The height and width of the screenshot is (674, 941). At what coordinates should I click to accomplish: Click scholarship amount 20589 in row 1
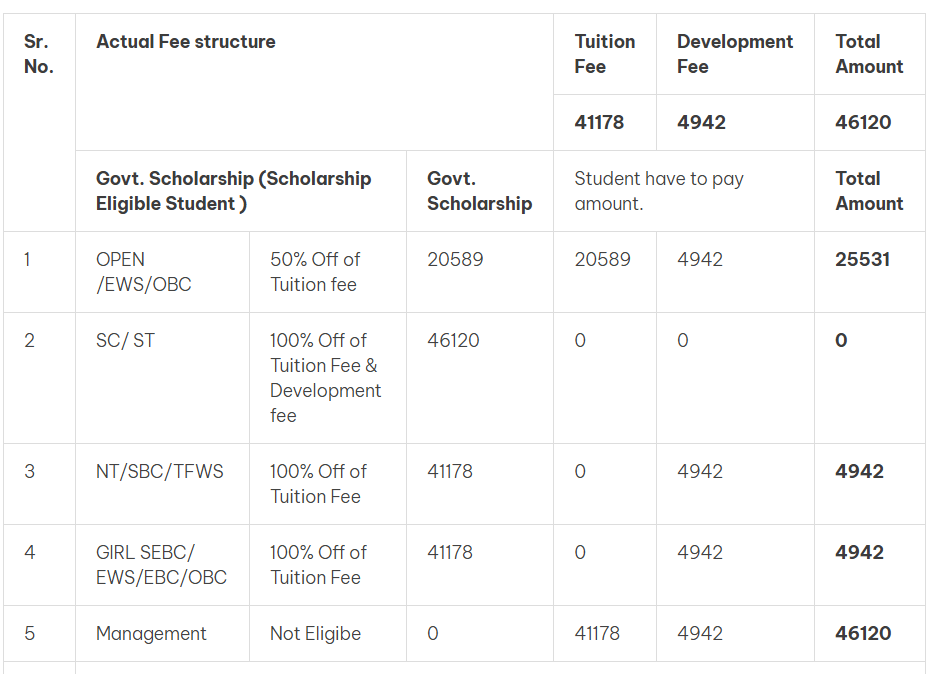[455, 259]
